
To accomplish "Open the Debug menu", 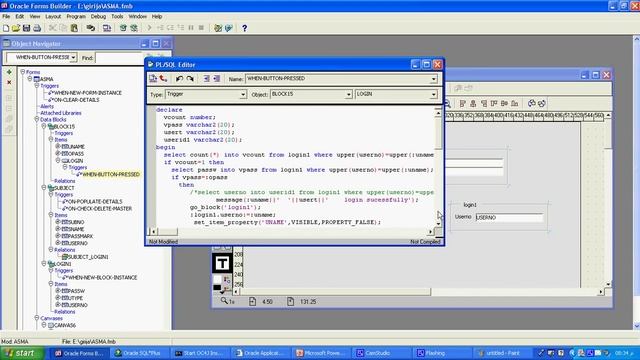I will 98,16.
